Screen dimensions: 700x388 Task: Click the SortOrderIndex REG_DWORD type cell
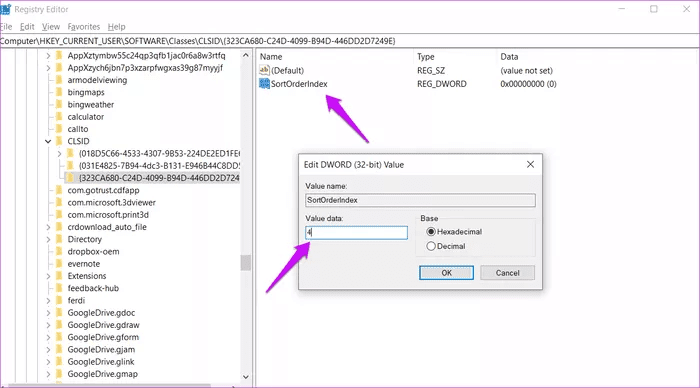pyautogui.click(x=442, y=84)
